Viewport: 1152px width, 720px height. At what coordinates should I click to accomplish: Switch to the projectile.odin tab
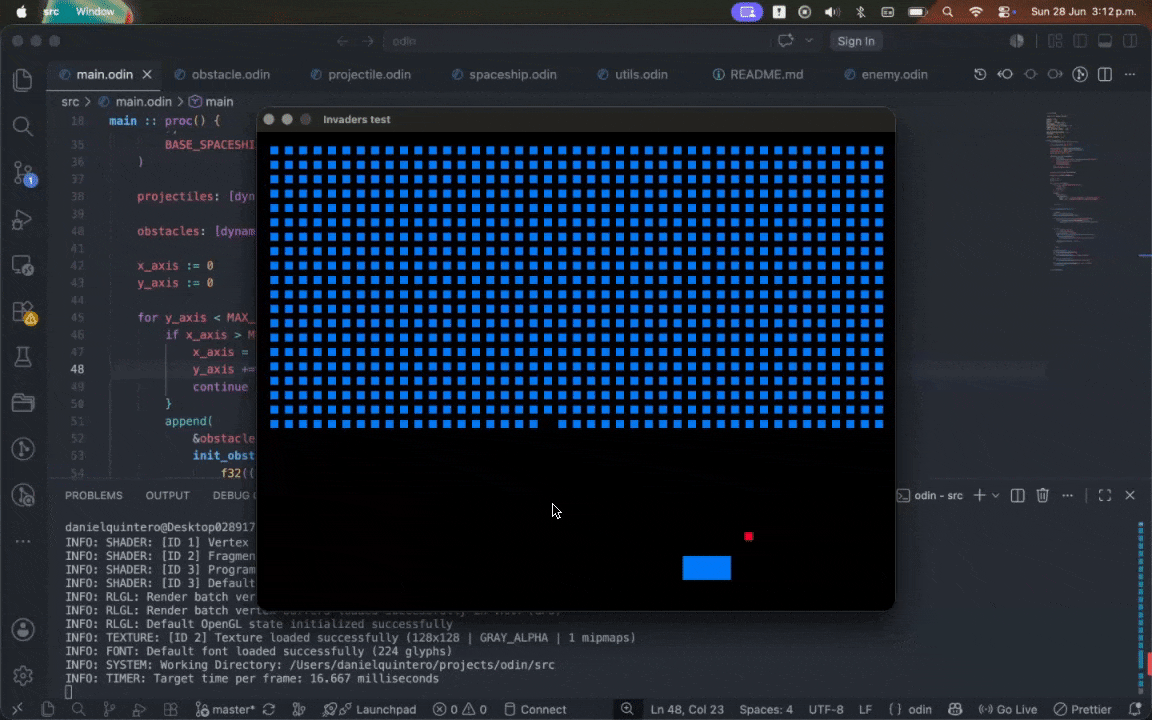369,74
